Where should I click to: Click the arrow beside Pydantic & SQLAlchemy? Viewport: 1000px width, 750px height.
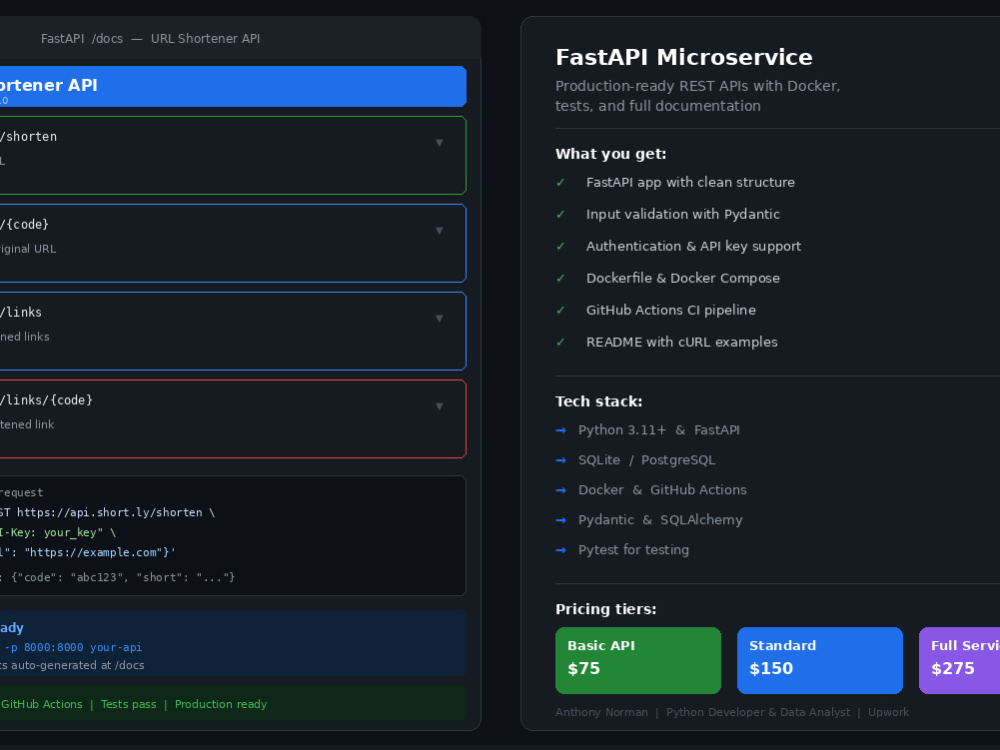click(x=561, y=520)
